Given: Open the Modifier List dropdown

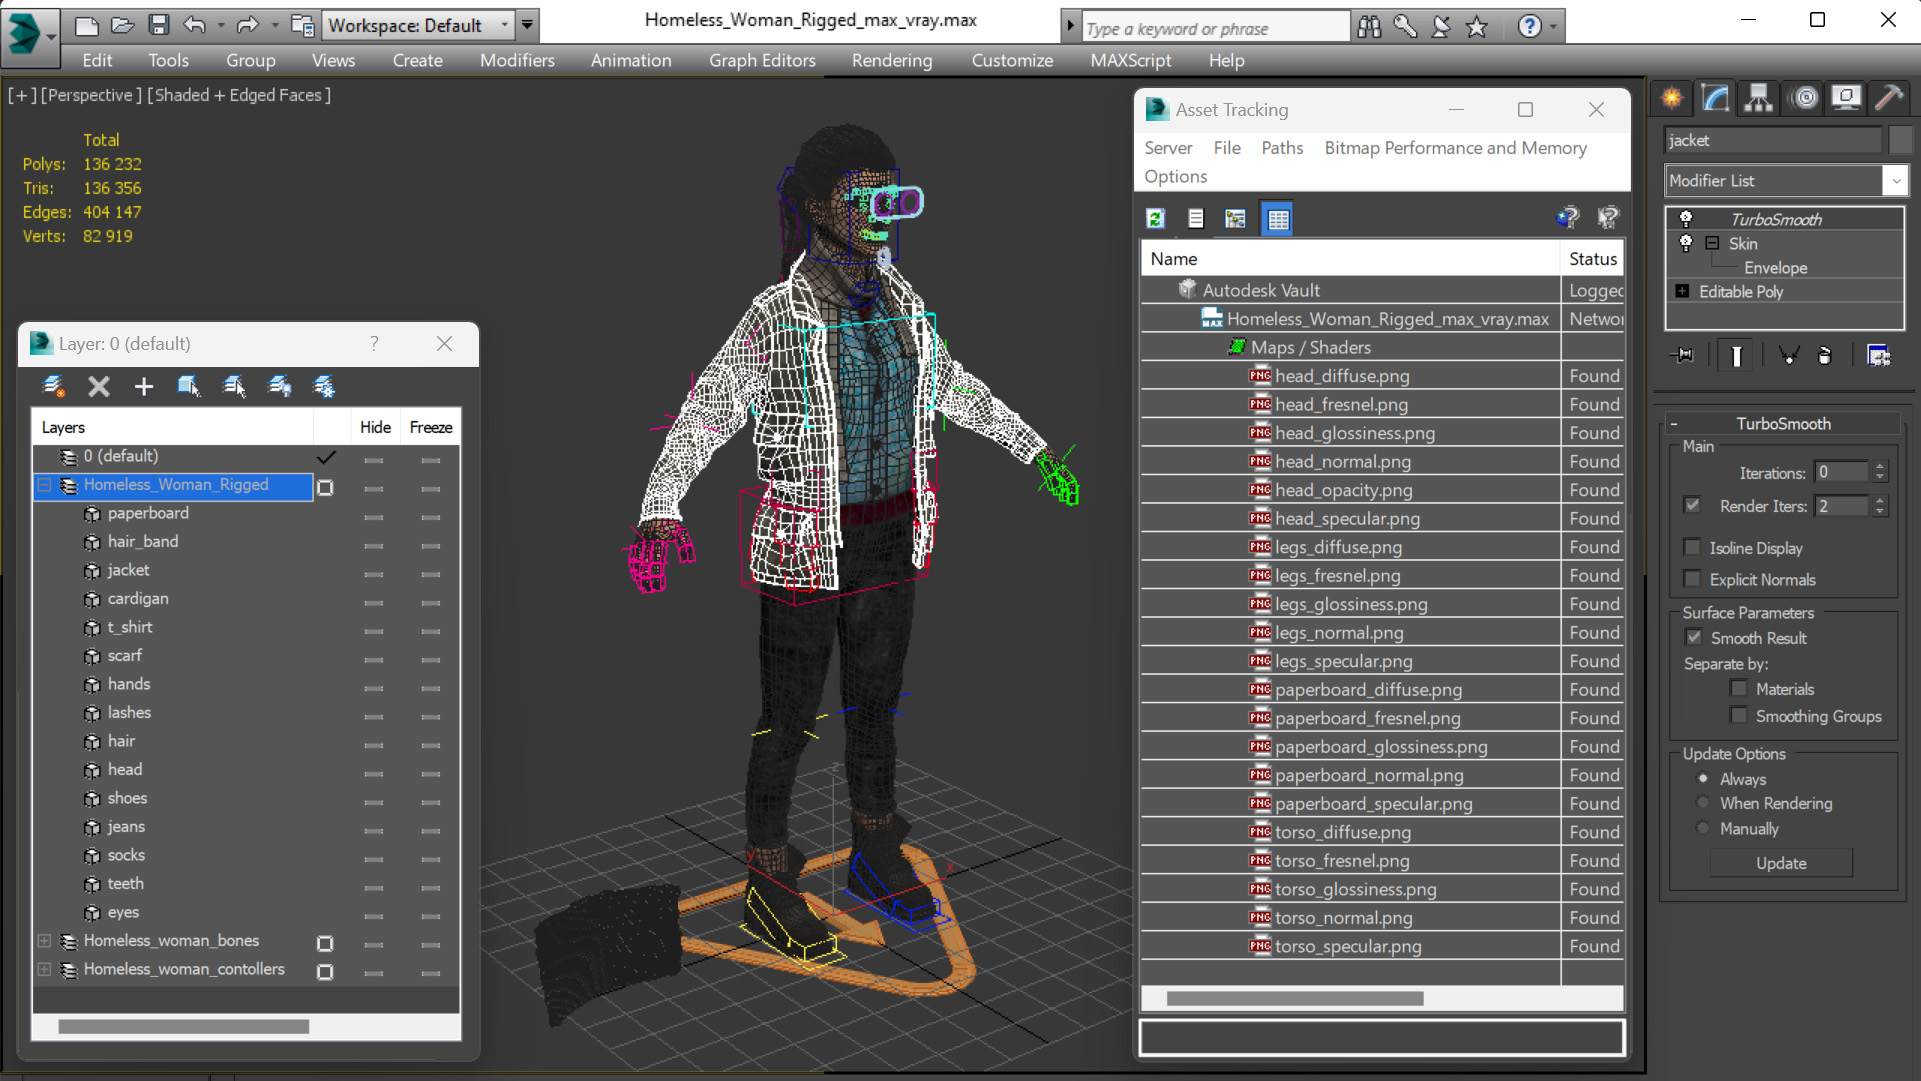Looking at the screenshot, I should click(1895, 181).
